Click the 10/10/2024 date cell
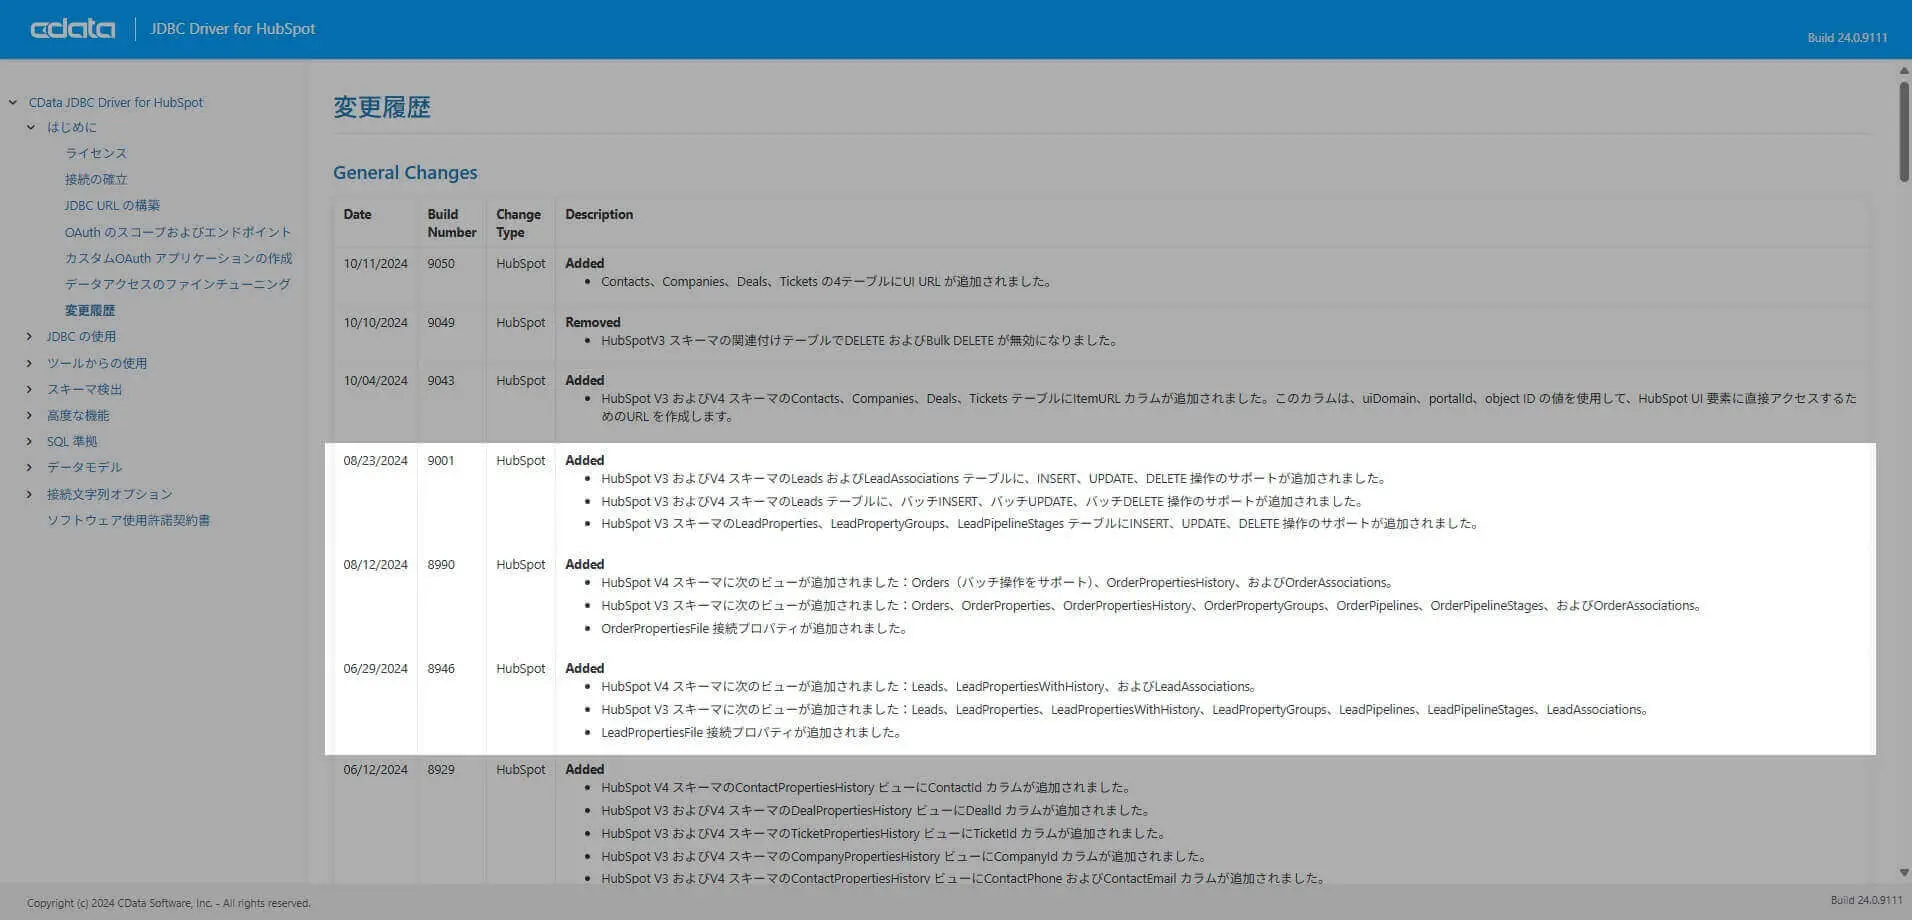 pyautogui.click(x=375, y=322)
